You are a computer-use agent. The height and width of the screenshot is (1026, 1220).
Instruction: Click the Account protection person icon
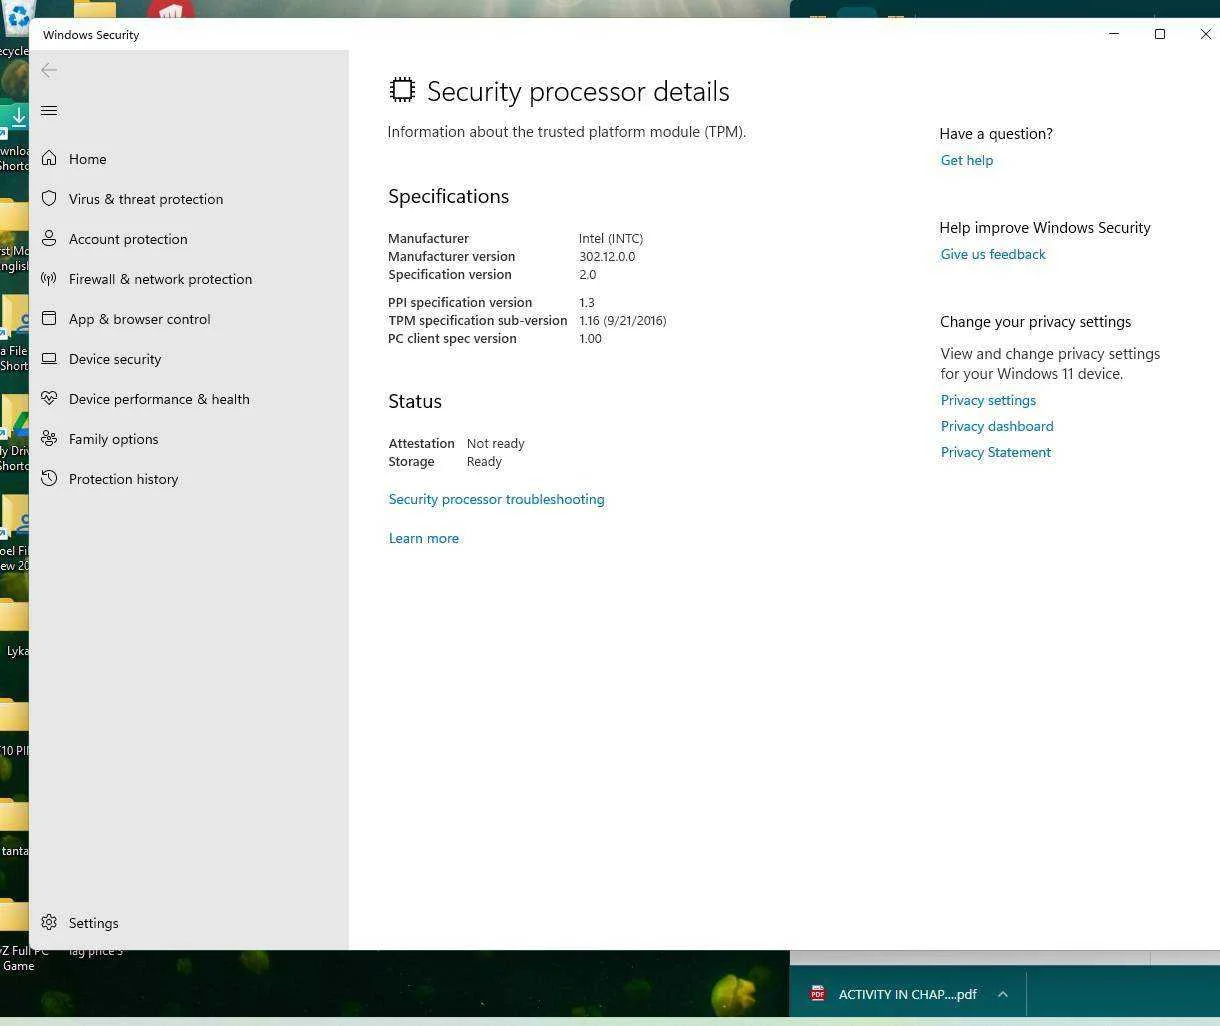[49, 239]
